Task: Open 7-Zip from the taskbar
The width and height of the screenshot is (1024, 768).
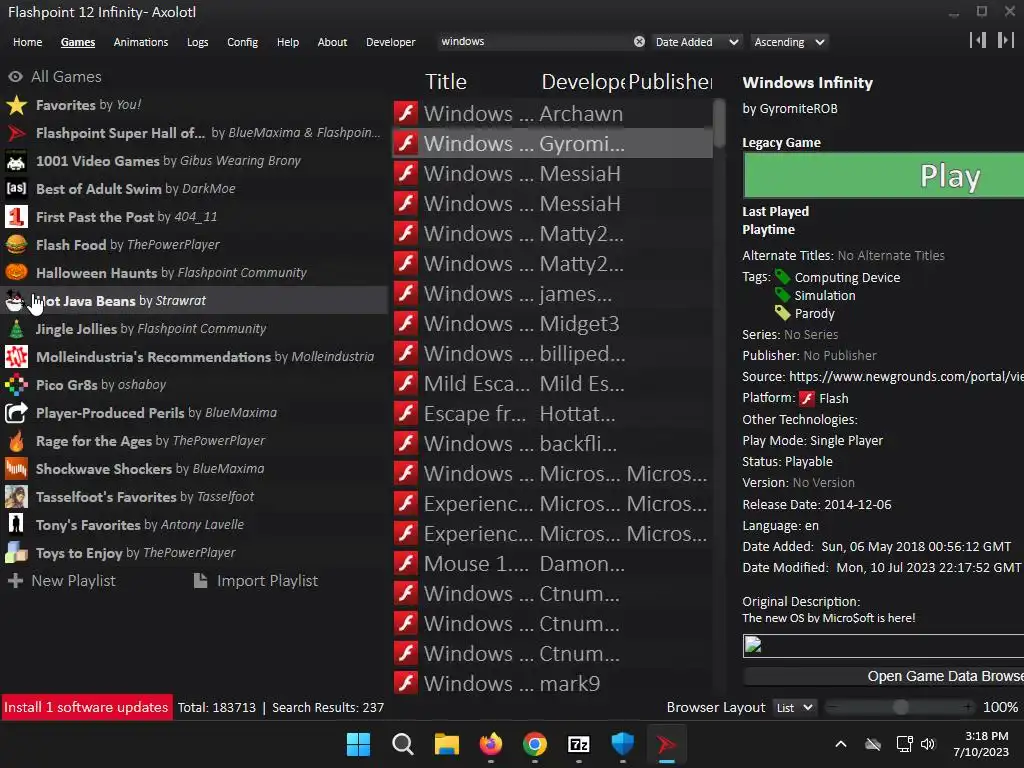Action: tap(579, 744)
